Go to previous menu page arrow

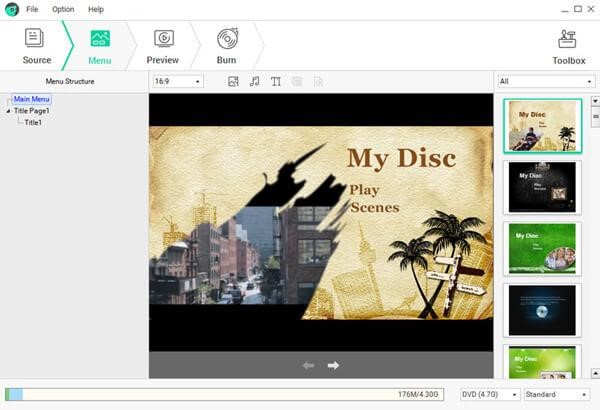(x=308, y=366)
